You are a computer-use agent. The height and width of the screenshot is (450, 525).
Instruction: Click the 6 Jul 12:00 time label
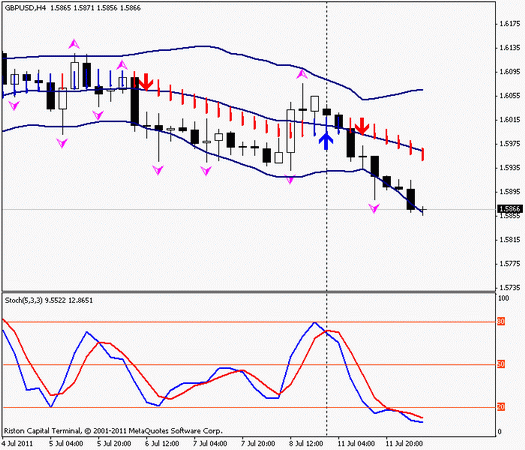coord(162,444)
